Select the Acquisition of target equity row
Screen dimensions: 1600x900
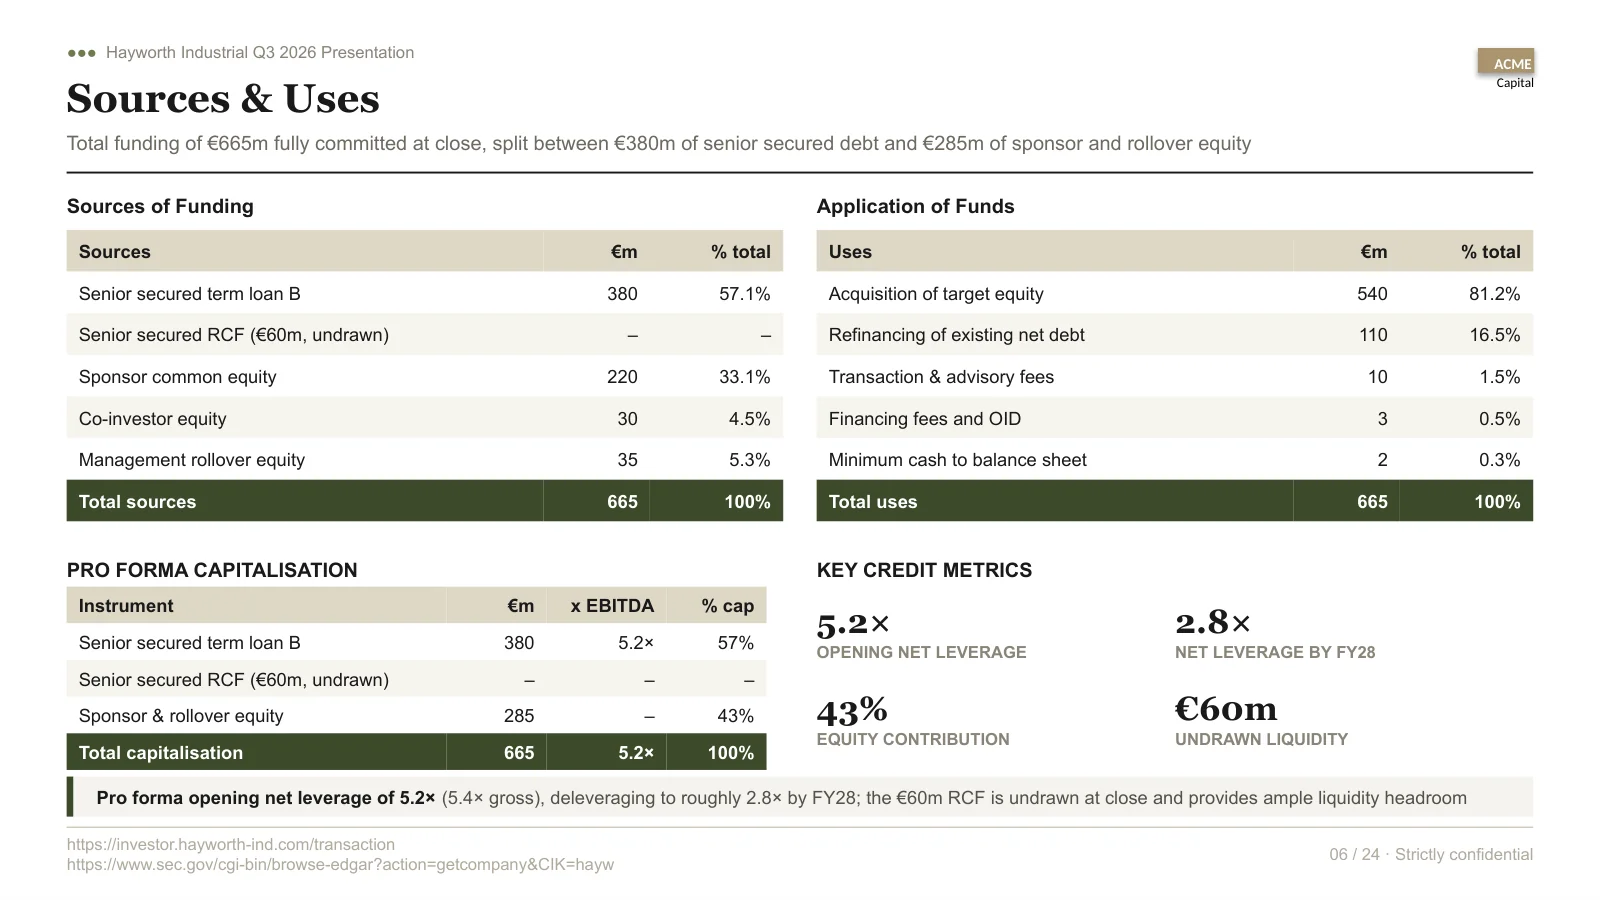point(1175,294)
